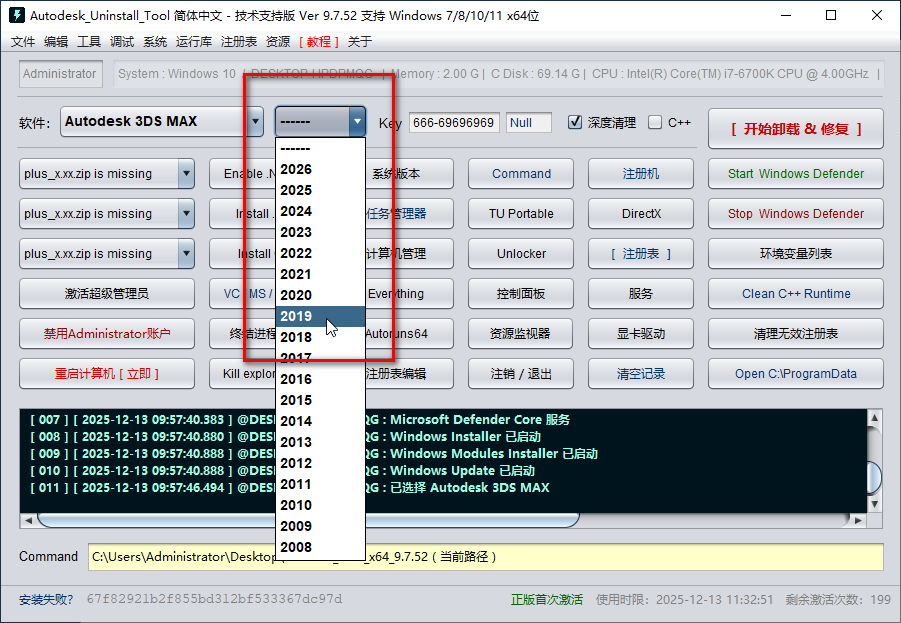Select 2022 in the version list
The image size is (901, 623).
point(320,253)
